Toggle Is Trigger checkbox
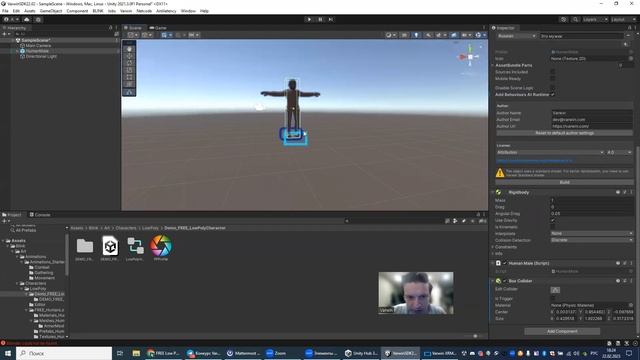Viewport: 640px width, 360px height. (x=553, y=298)
